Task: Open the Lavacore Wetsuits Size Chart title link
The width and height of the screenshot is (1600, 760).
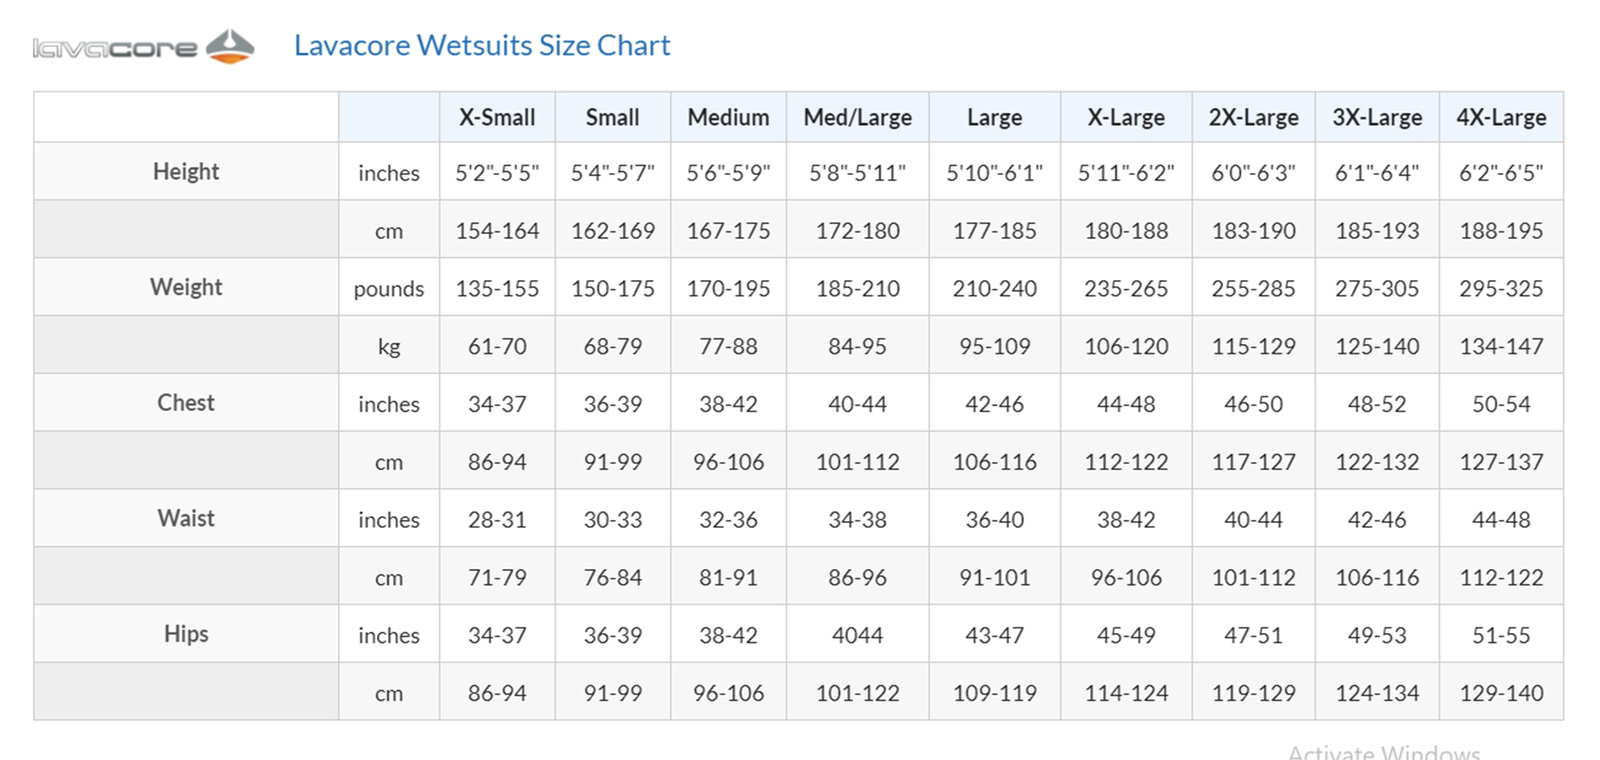Action: pos(482,46)
